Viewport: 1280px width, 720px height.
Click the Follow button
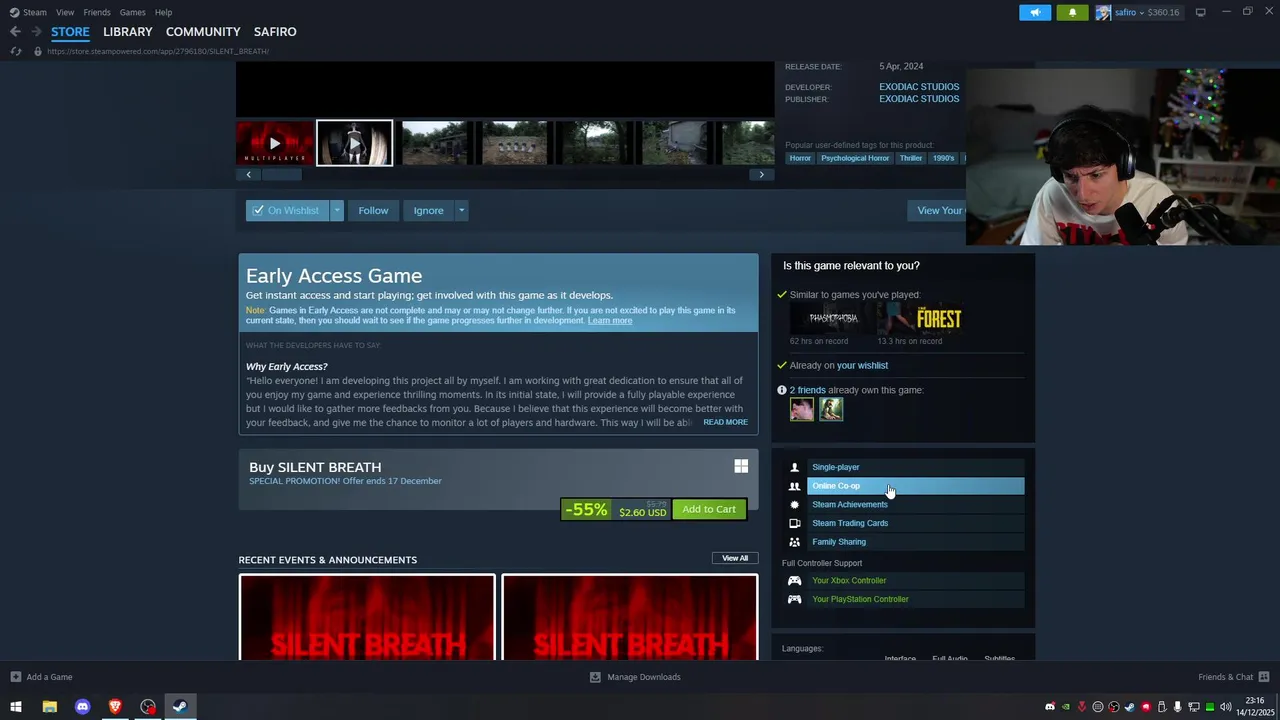(x=373, y=210)
